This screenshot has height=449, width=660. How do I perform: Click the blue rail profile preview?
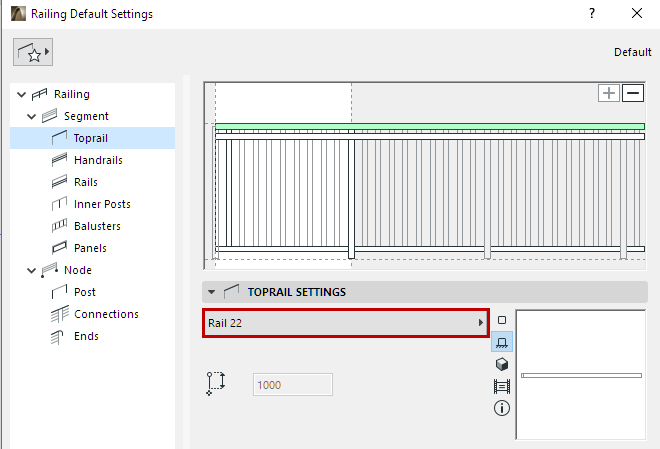tap(581, 375)
